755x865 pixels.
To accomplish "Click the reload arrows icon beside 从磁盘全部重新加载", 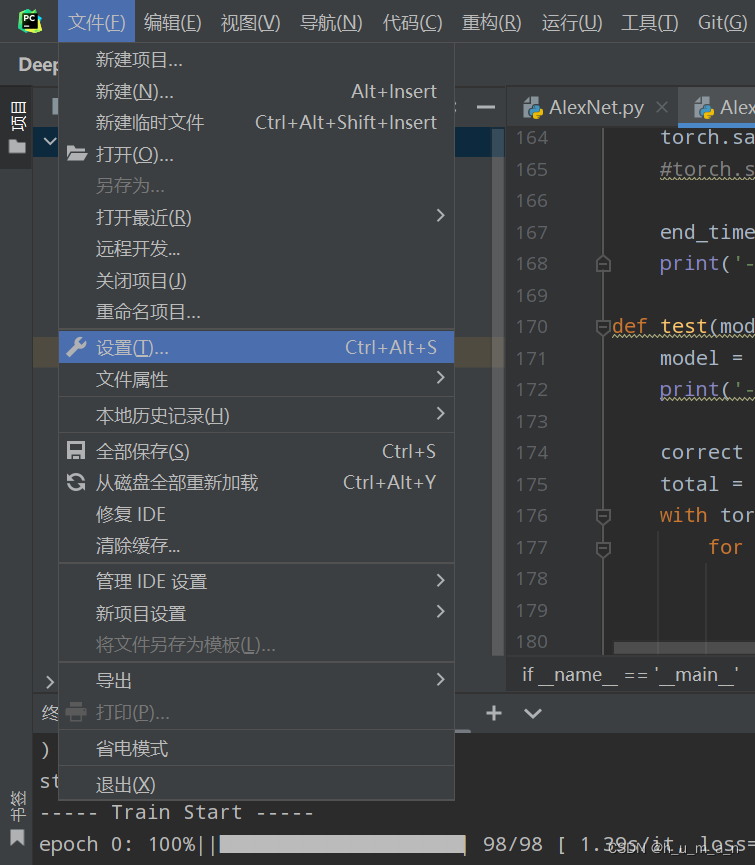I will (x=76, y=482).
